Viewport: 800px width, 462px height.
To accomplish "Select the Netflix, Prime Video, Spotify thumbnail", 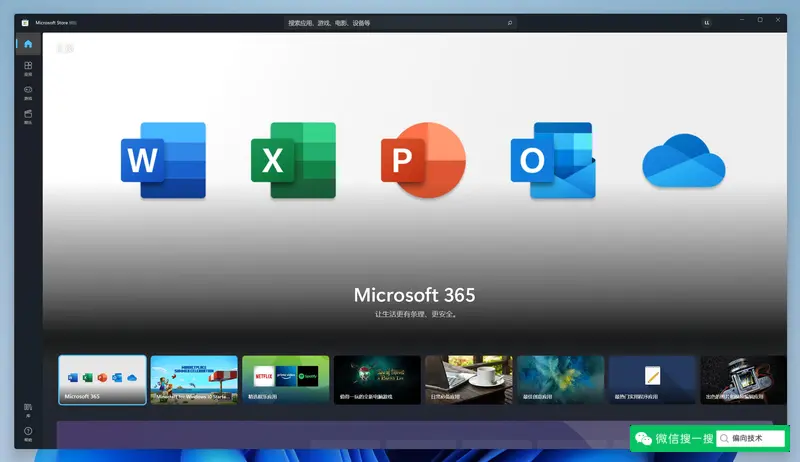I will [286, 380].
